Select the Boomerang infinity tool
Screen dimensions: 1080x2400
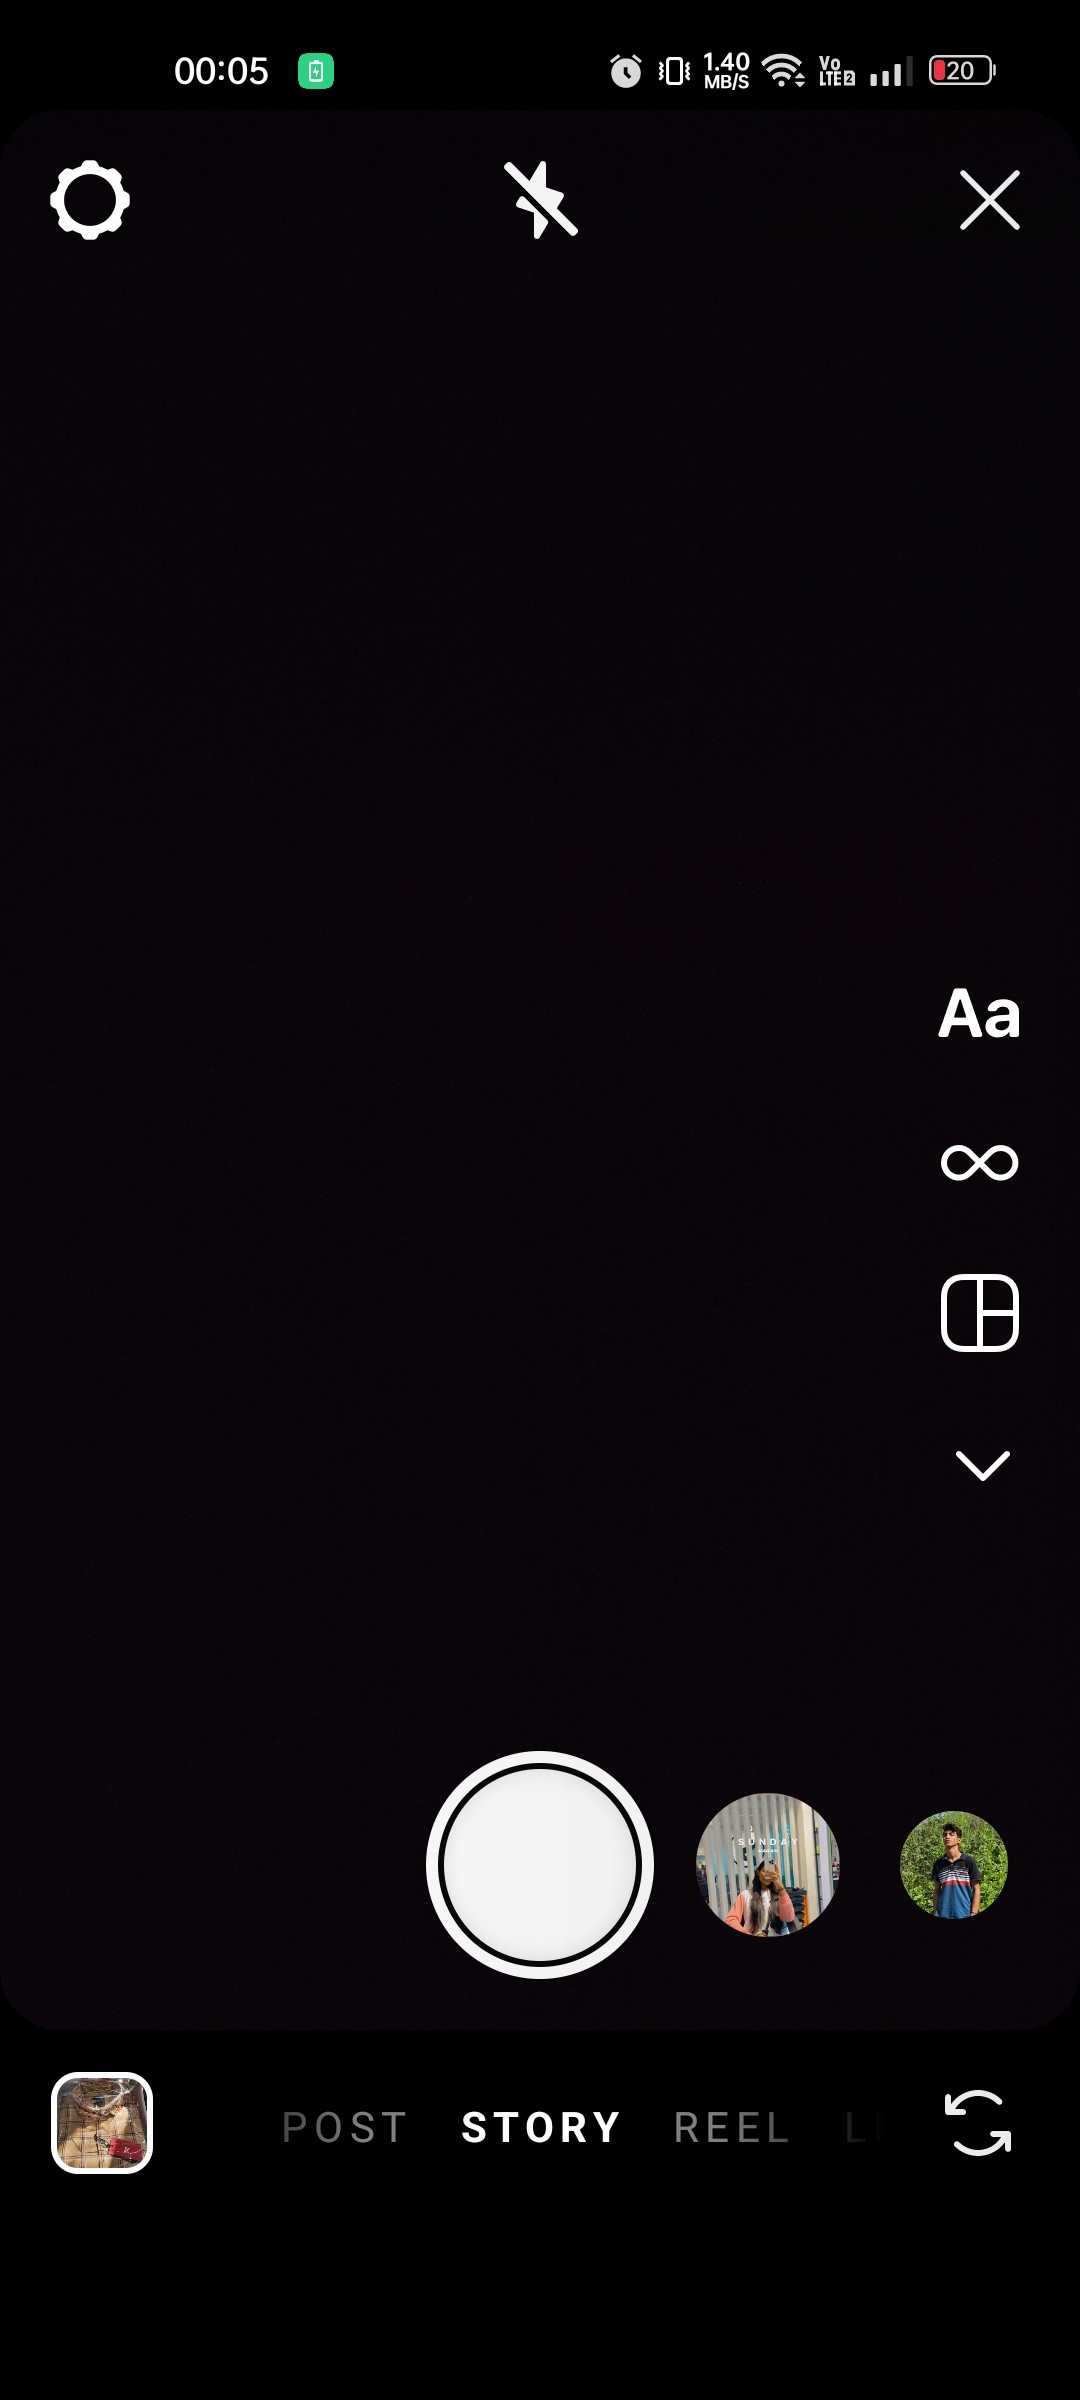pyautogui.click(x=980, y=1162)
